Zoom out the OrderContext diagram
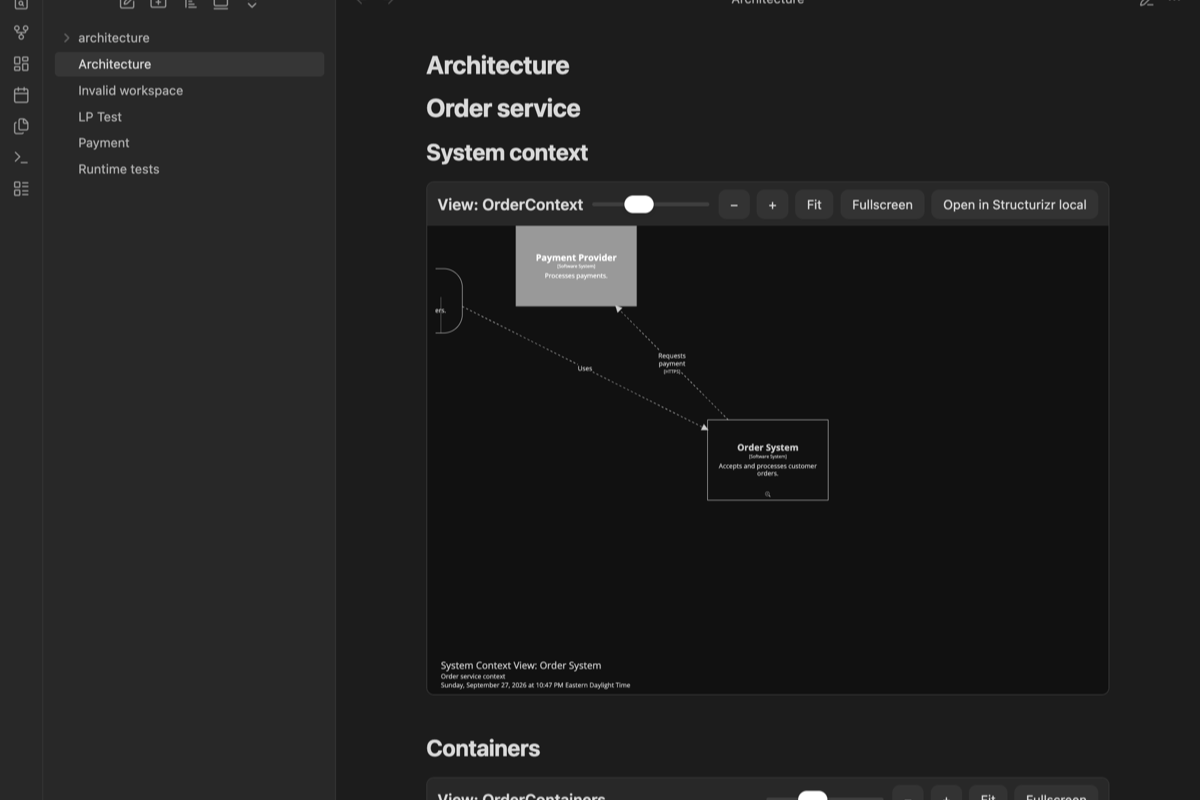This screenshot has height=800, width=1200. 734,205
